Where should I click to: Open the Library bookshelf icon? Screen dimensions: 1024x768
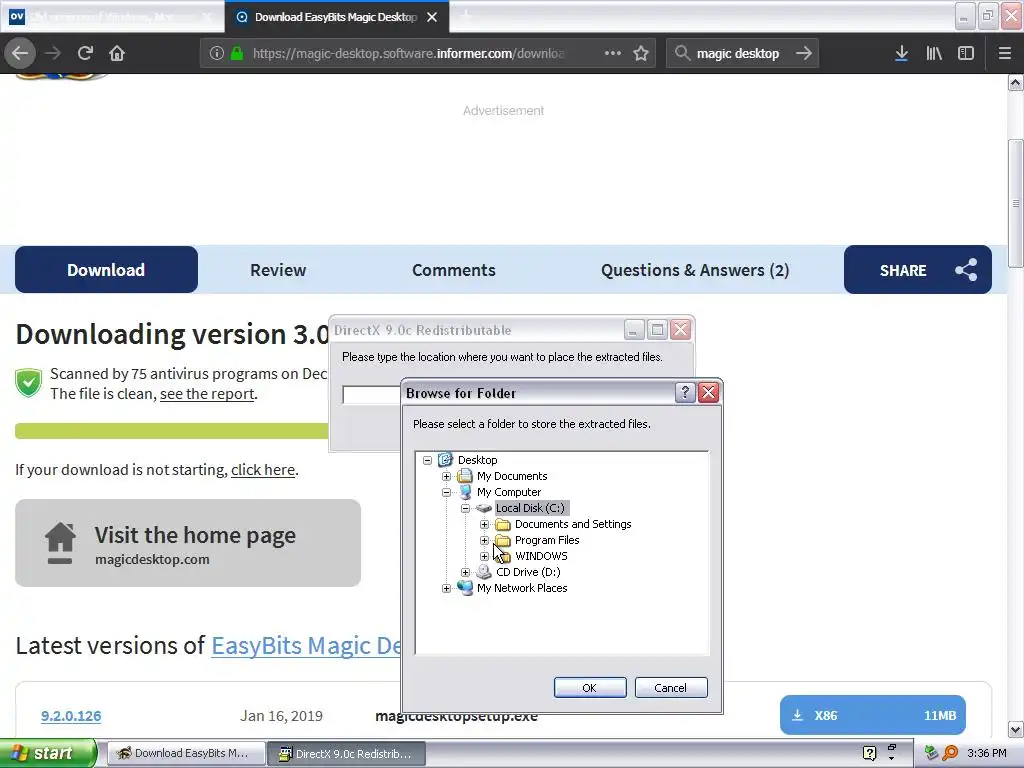click(934, 53)
